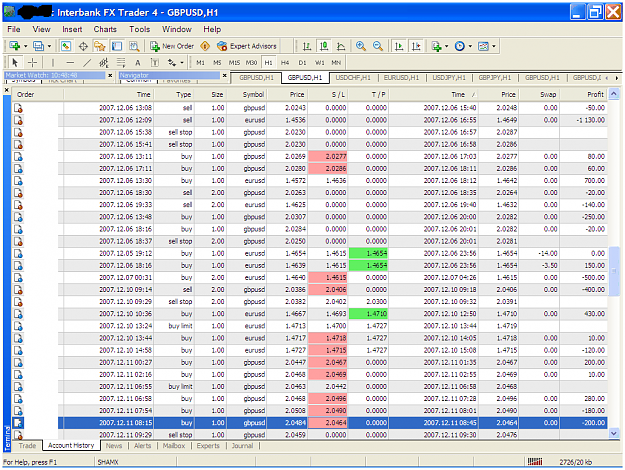Close the Navigator panel
The width and height of the screenshot is (625, 470).
[x=224, y=75]
